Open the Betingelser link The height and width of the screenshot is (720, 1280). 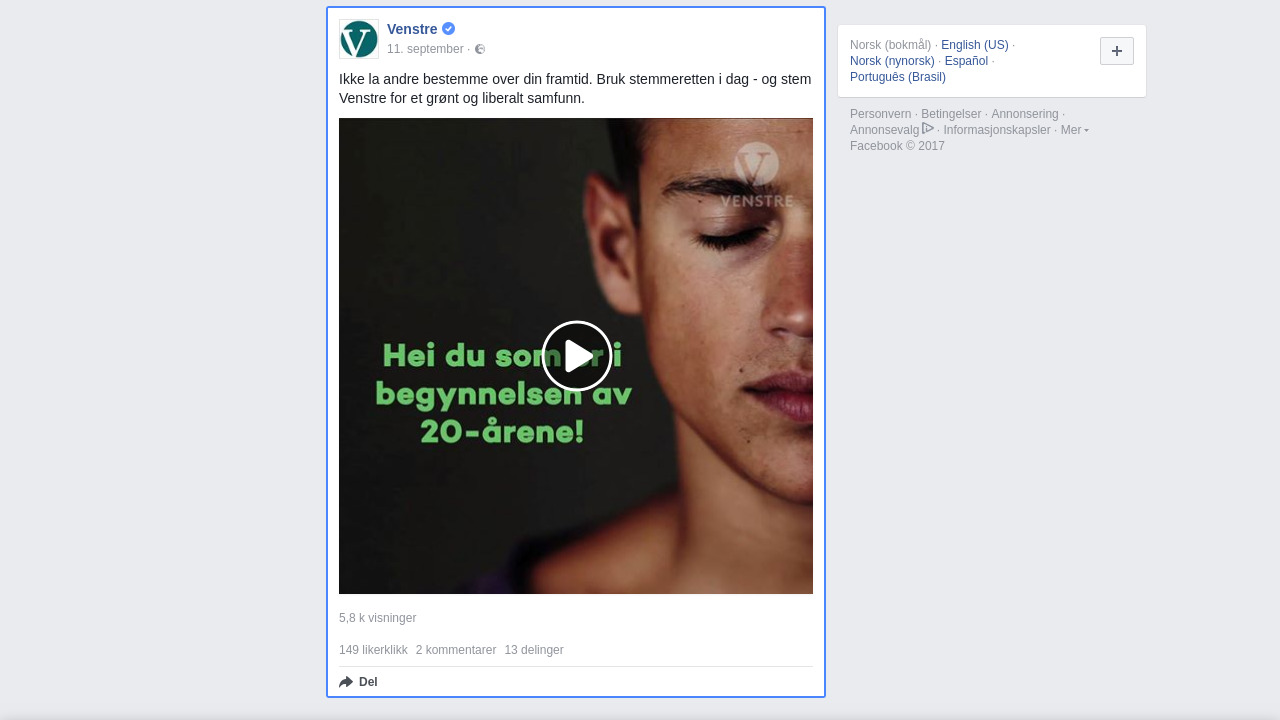coord(951,114)
